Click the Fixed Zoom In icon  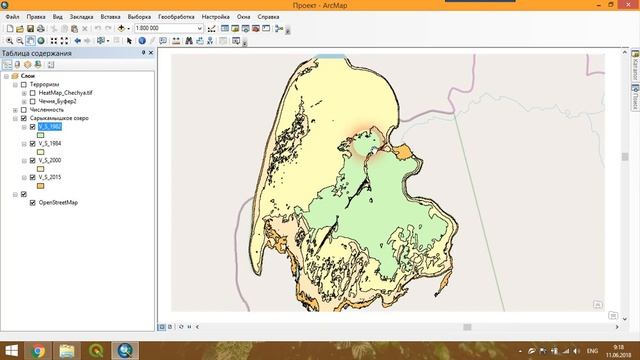click(53, 41)
